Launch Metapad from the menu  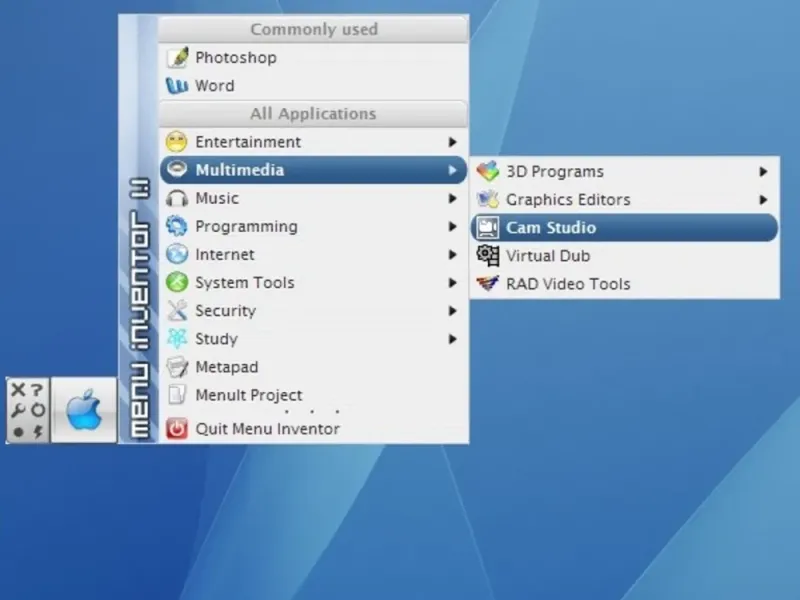pyautogui.click(x=313, y=367)
